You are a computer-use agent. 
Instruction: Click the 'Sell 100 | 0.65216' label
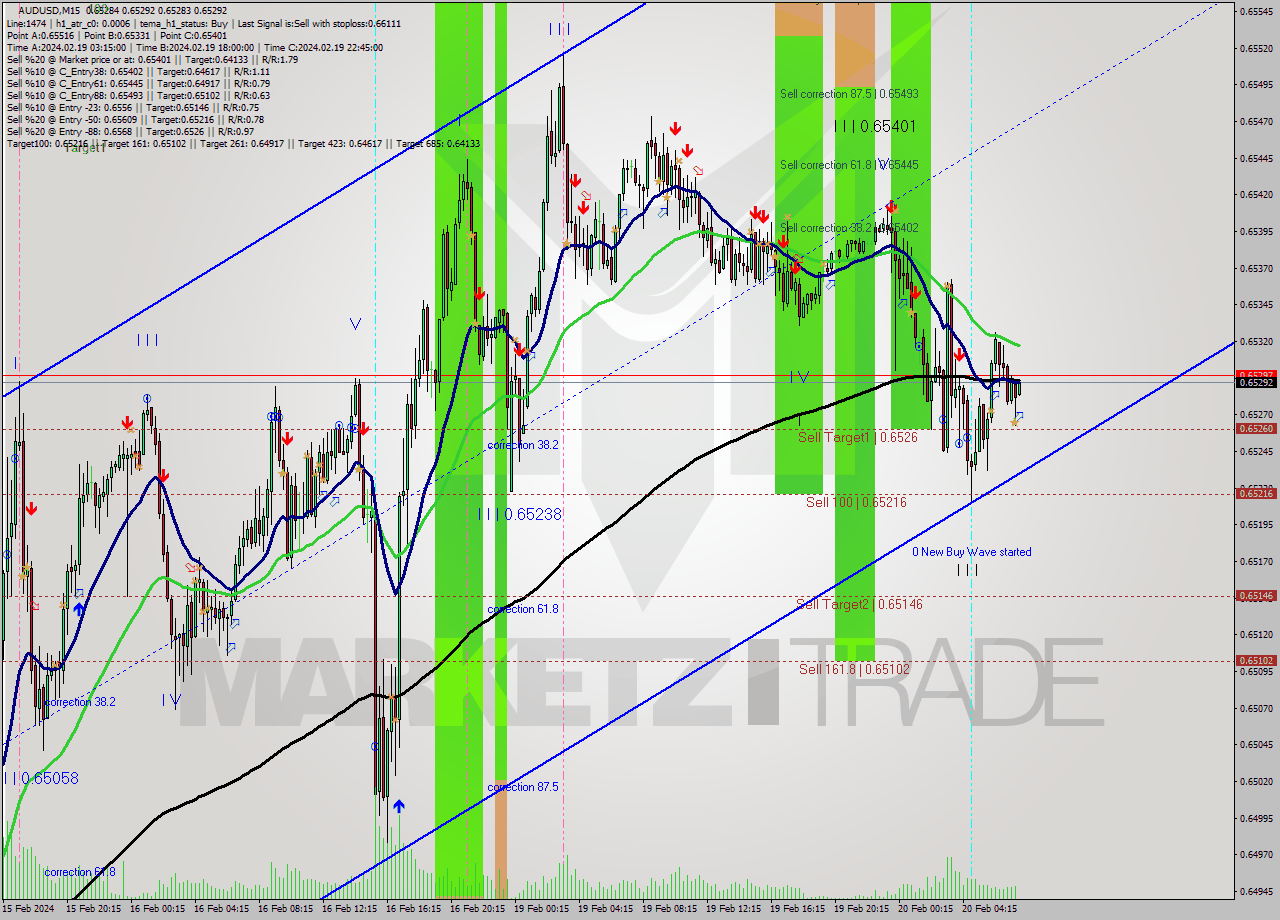coord(856,502)
